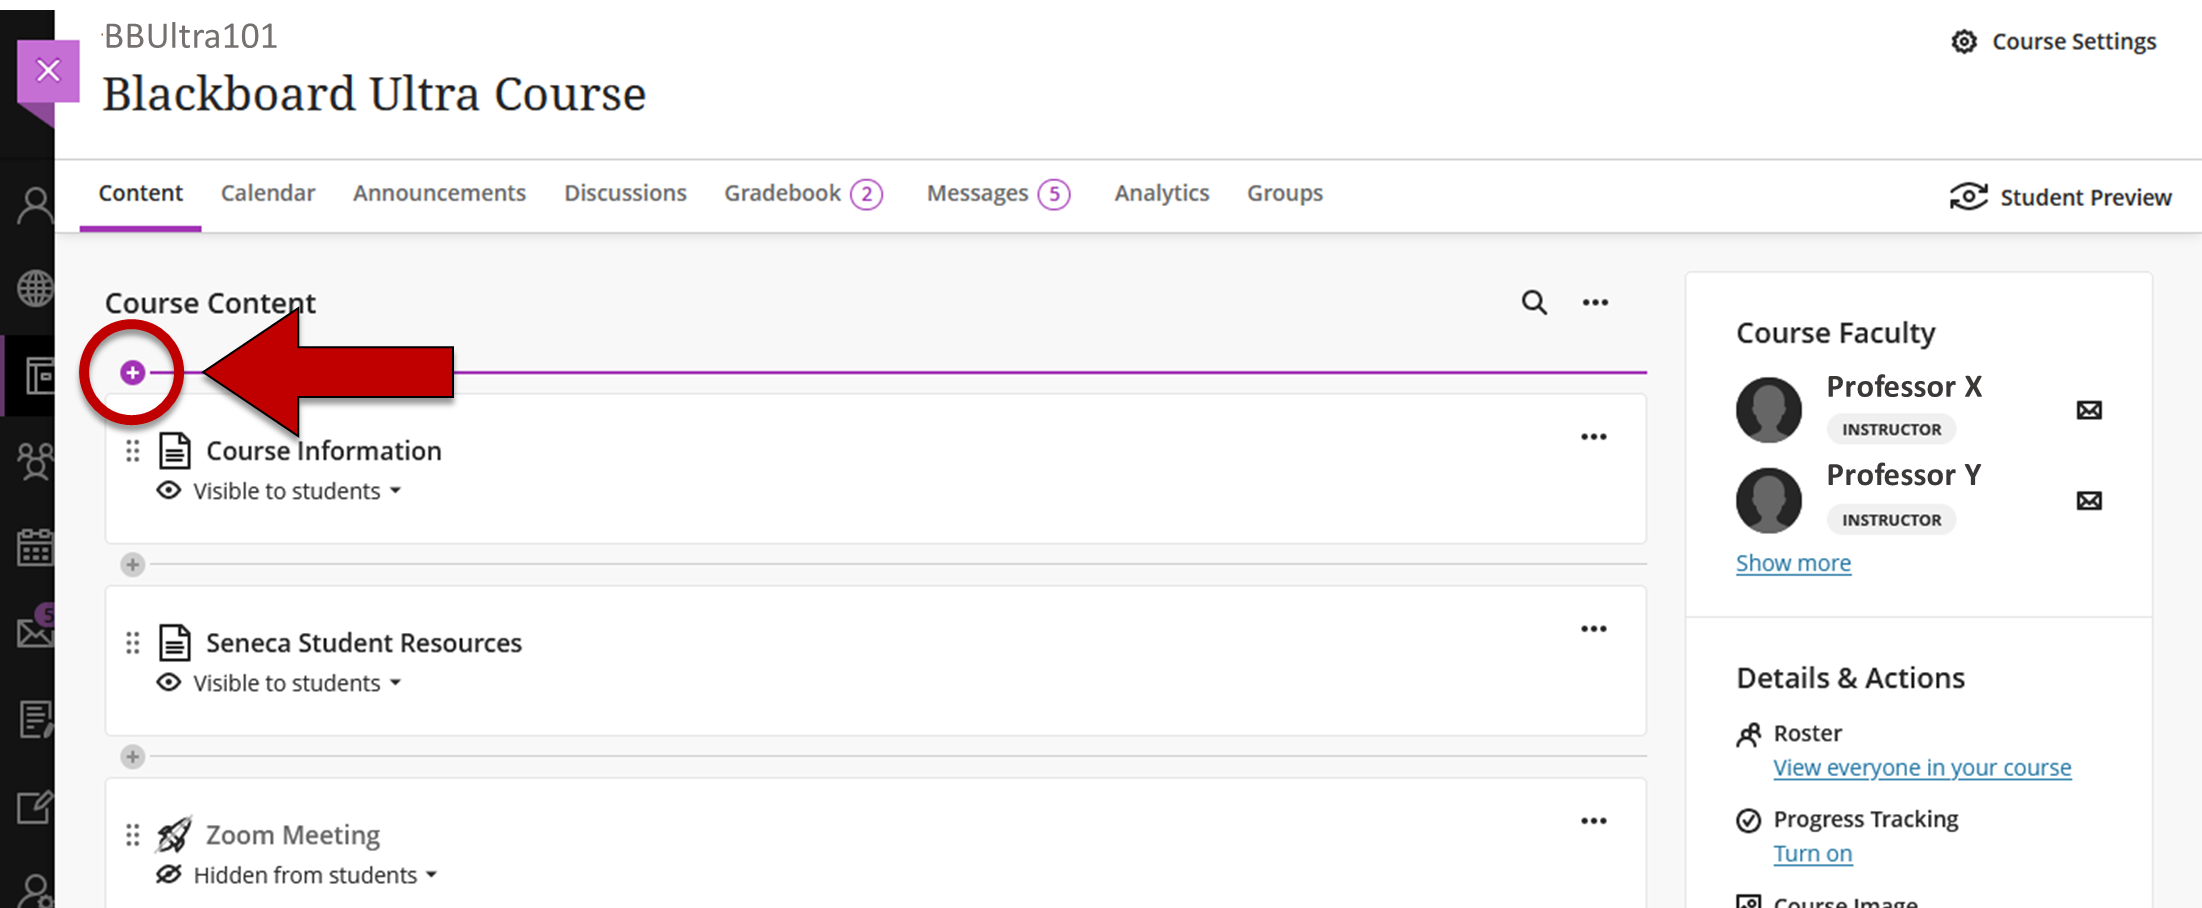The height and width of the screenshot is (908, 2202).
Task: Message Professor Y via envelope icon
Action: click(2089, 500)
